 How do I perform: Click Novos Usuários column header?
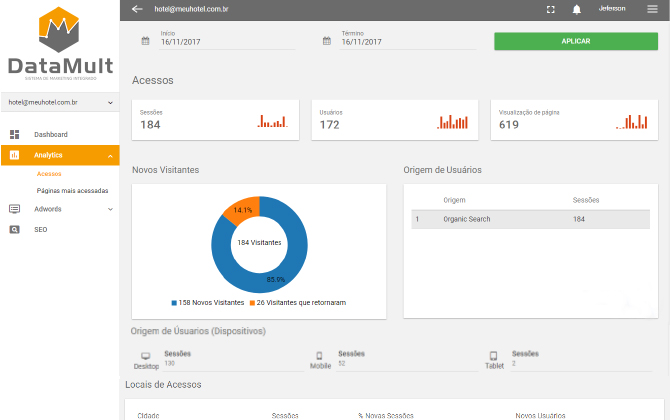click(x=540, y=416)
